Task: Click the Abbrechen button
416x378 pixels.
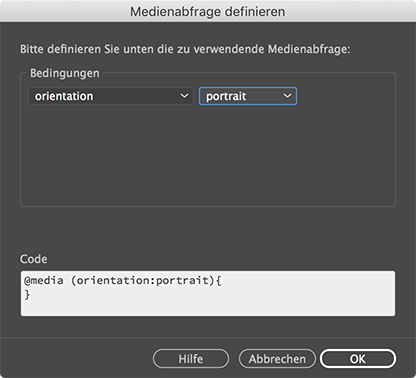Action: coord(277,359)
